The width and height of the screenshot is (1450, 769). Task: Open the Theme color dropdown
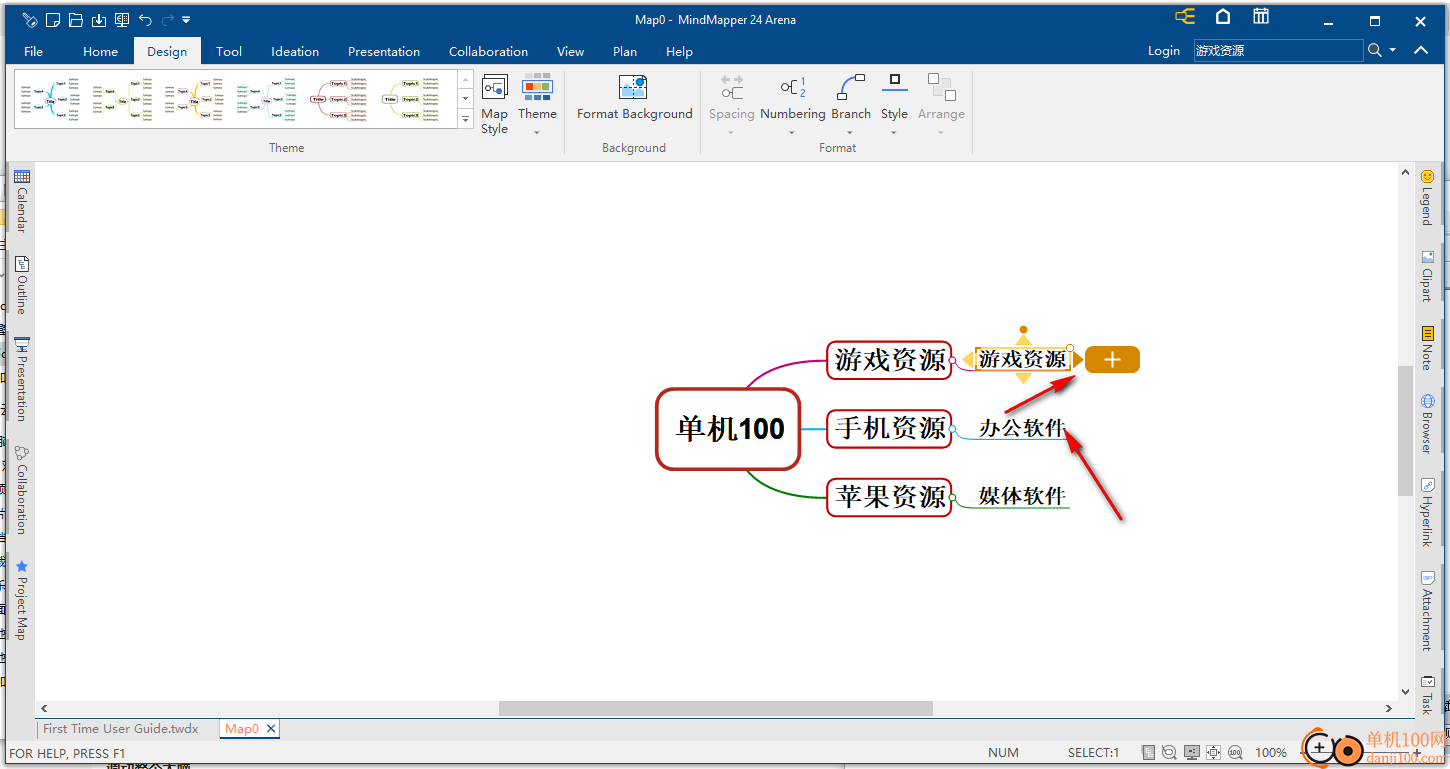pyautogui.click(x=537, y=104)
